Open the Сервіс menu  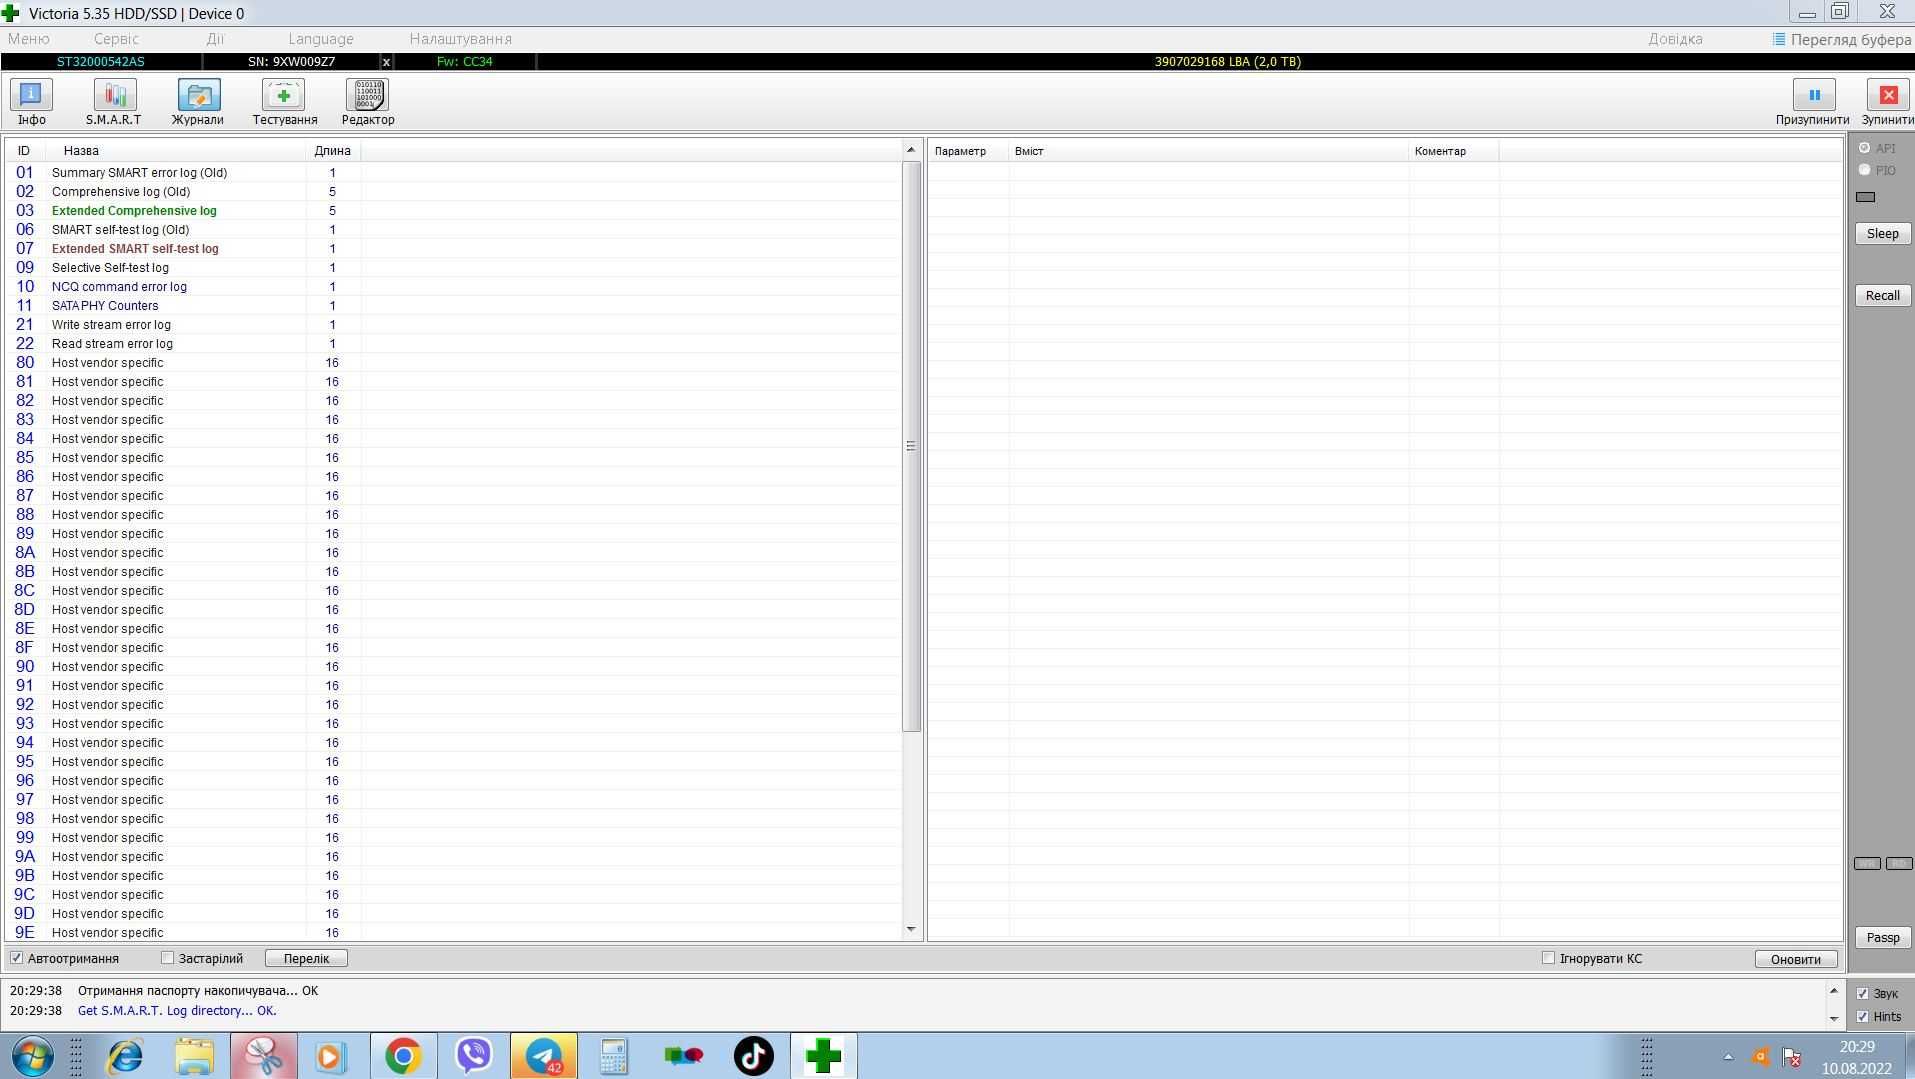point(116,39)
